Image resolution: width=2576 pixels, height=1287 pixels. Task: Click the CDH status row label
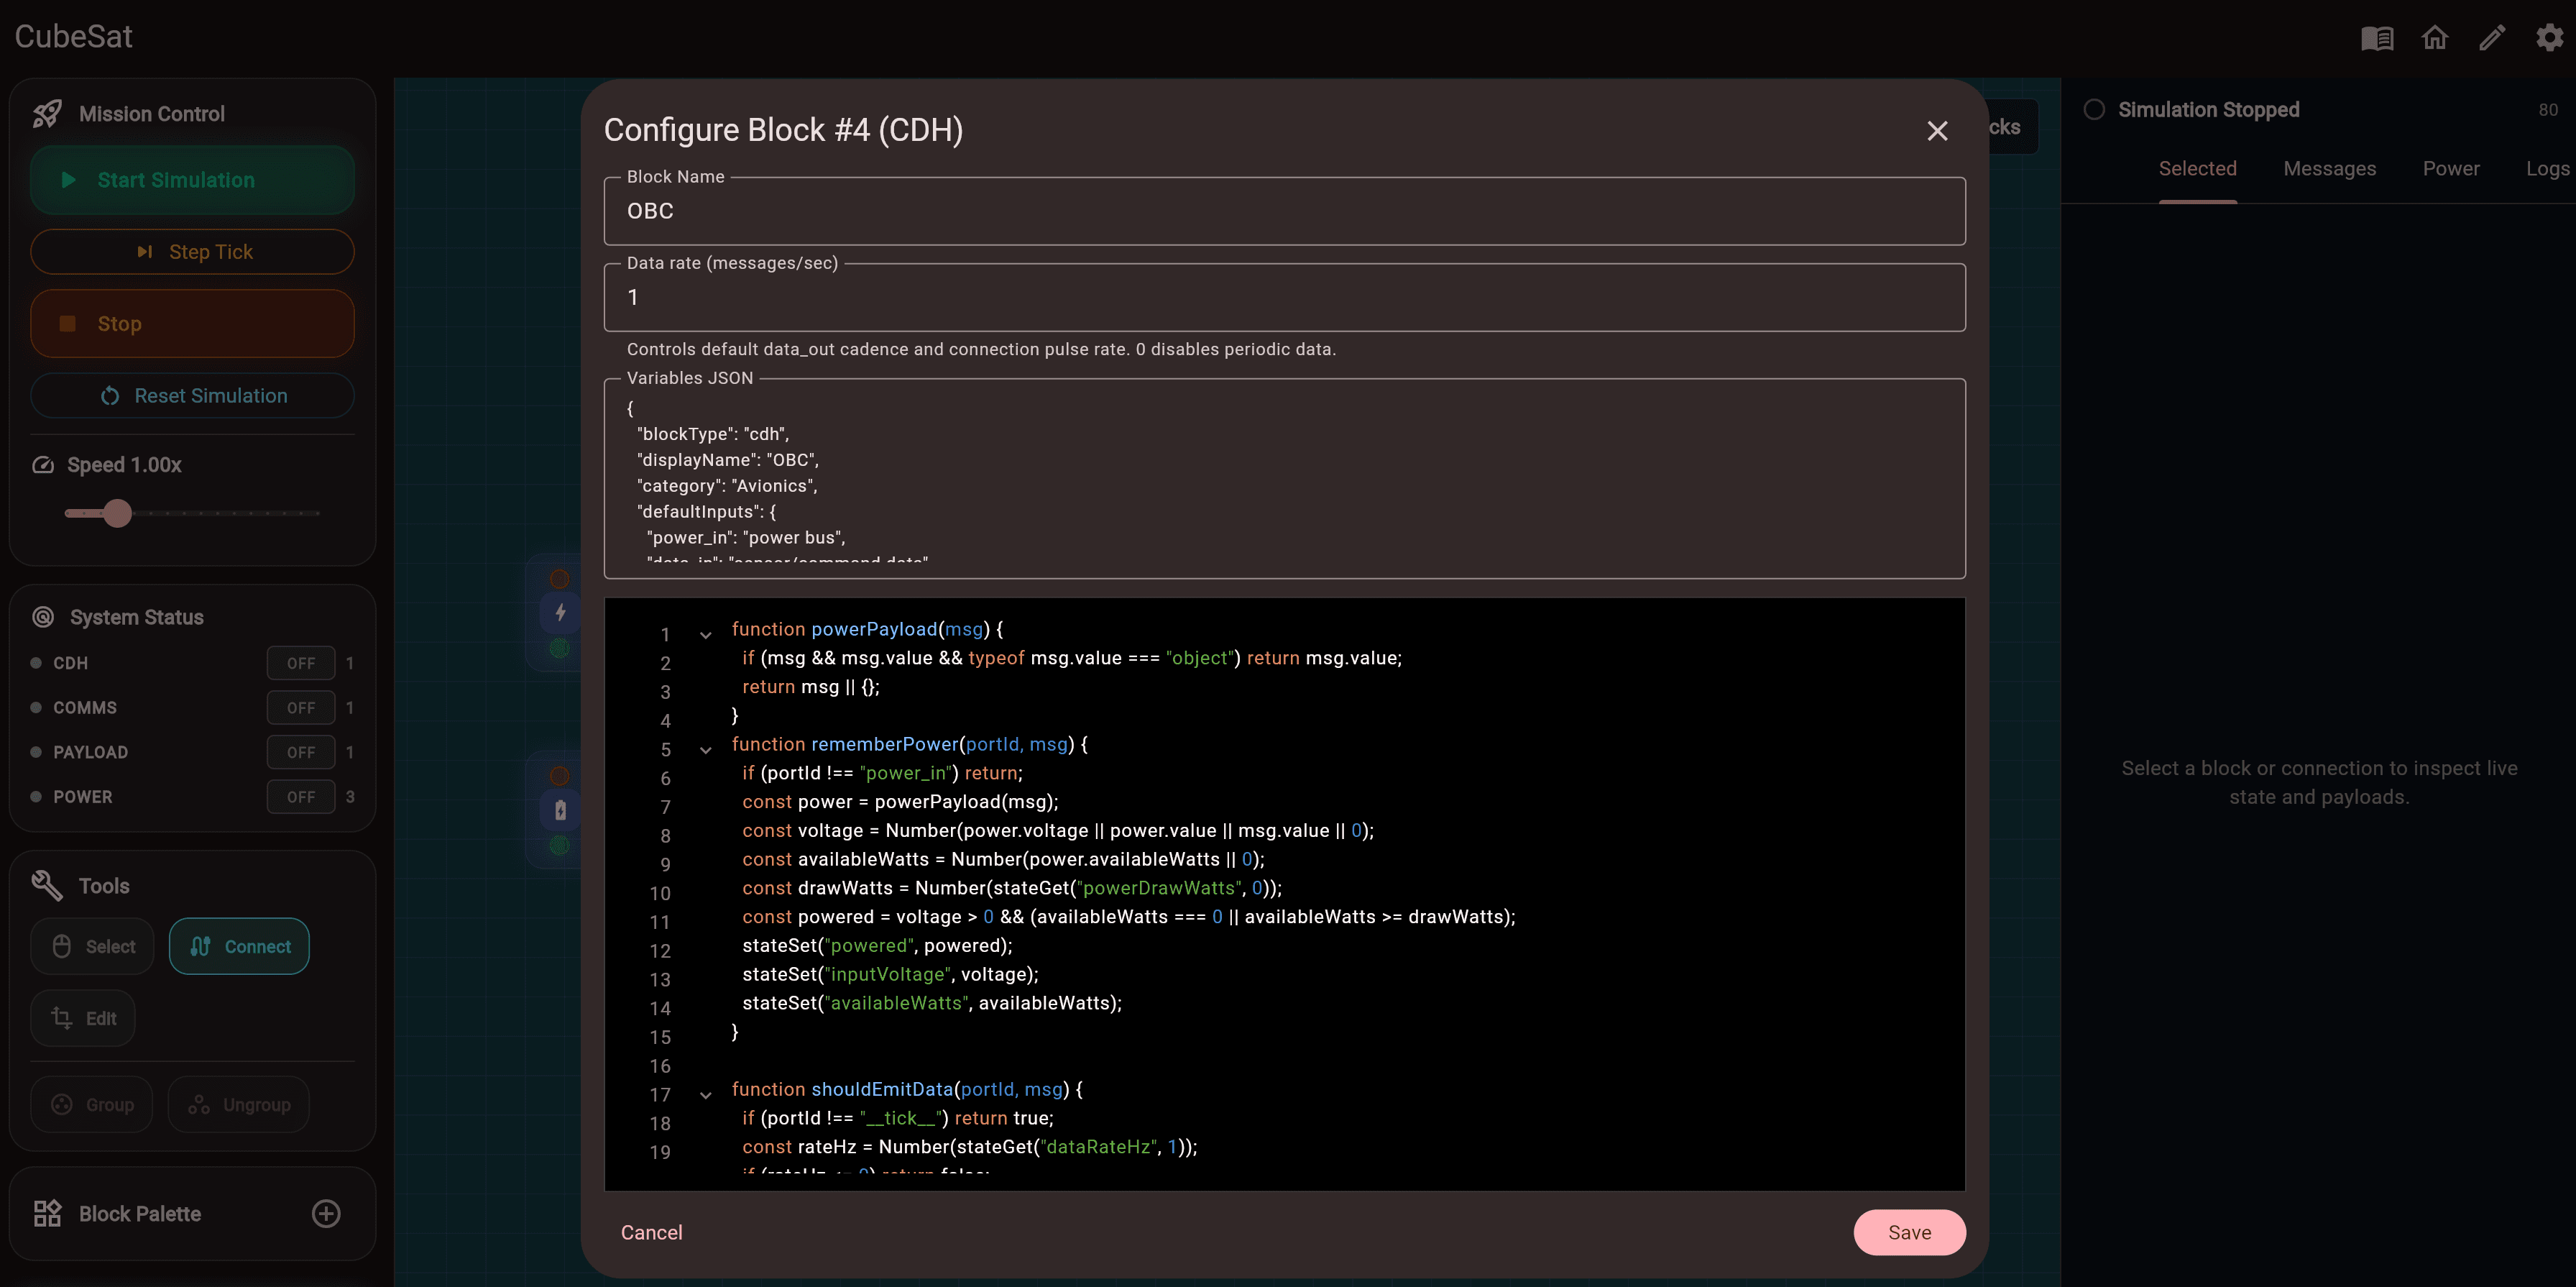coord(70,663)
